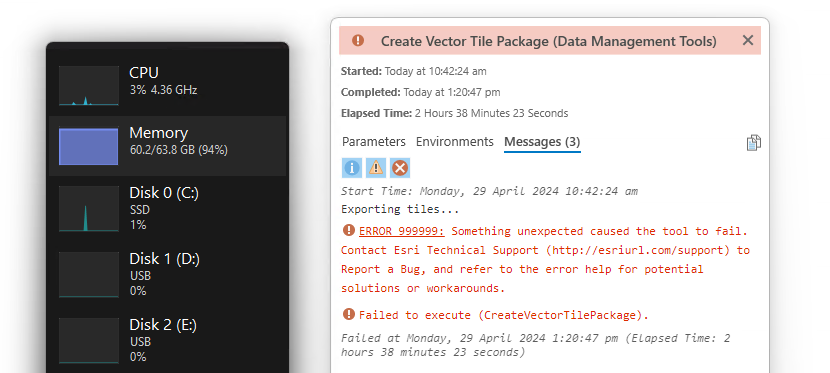Click the 'Exporting tiles...' message
Image resolution: width=830 pixels, height=373 pixels.
[400, 209]
